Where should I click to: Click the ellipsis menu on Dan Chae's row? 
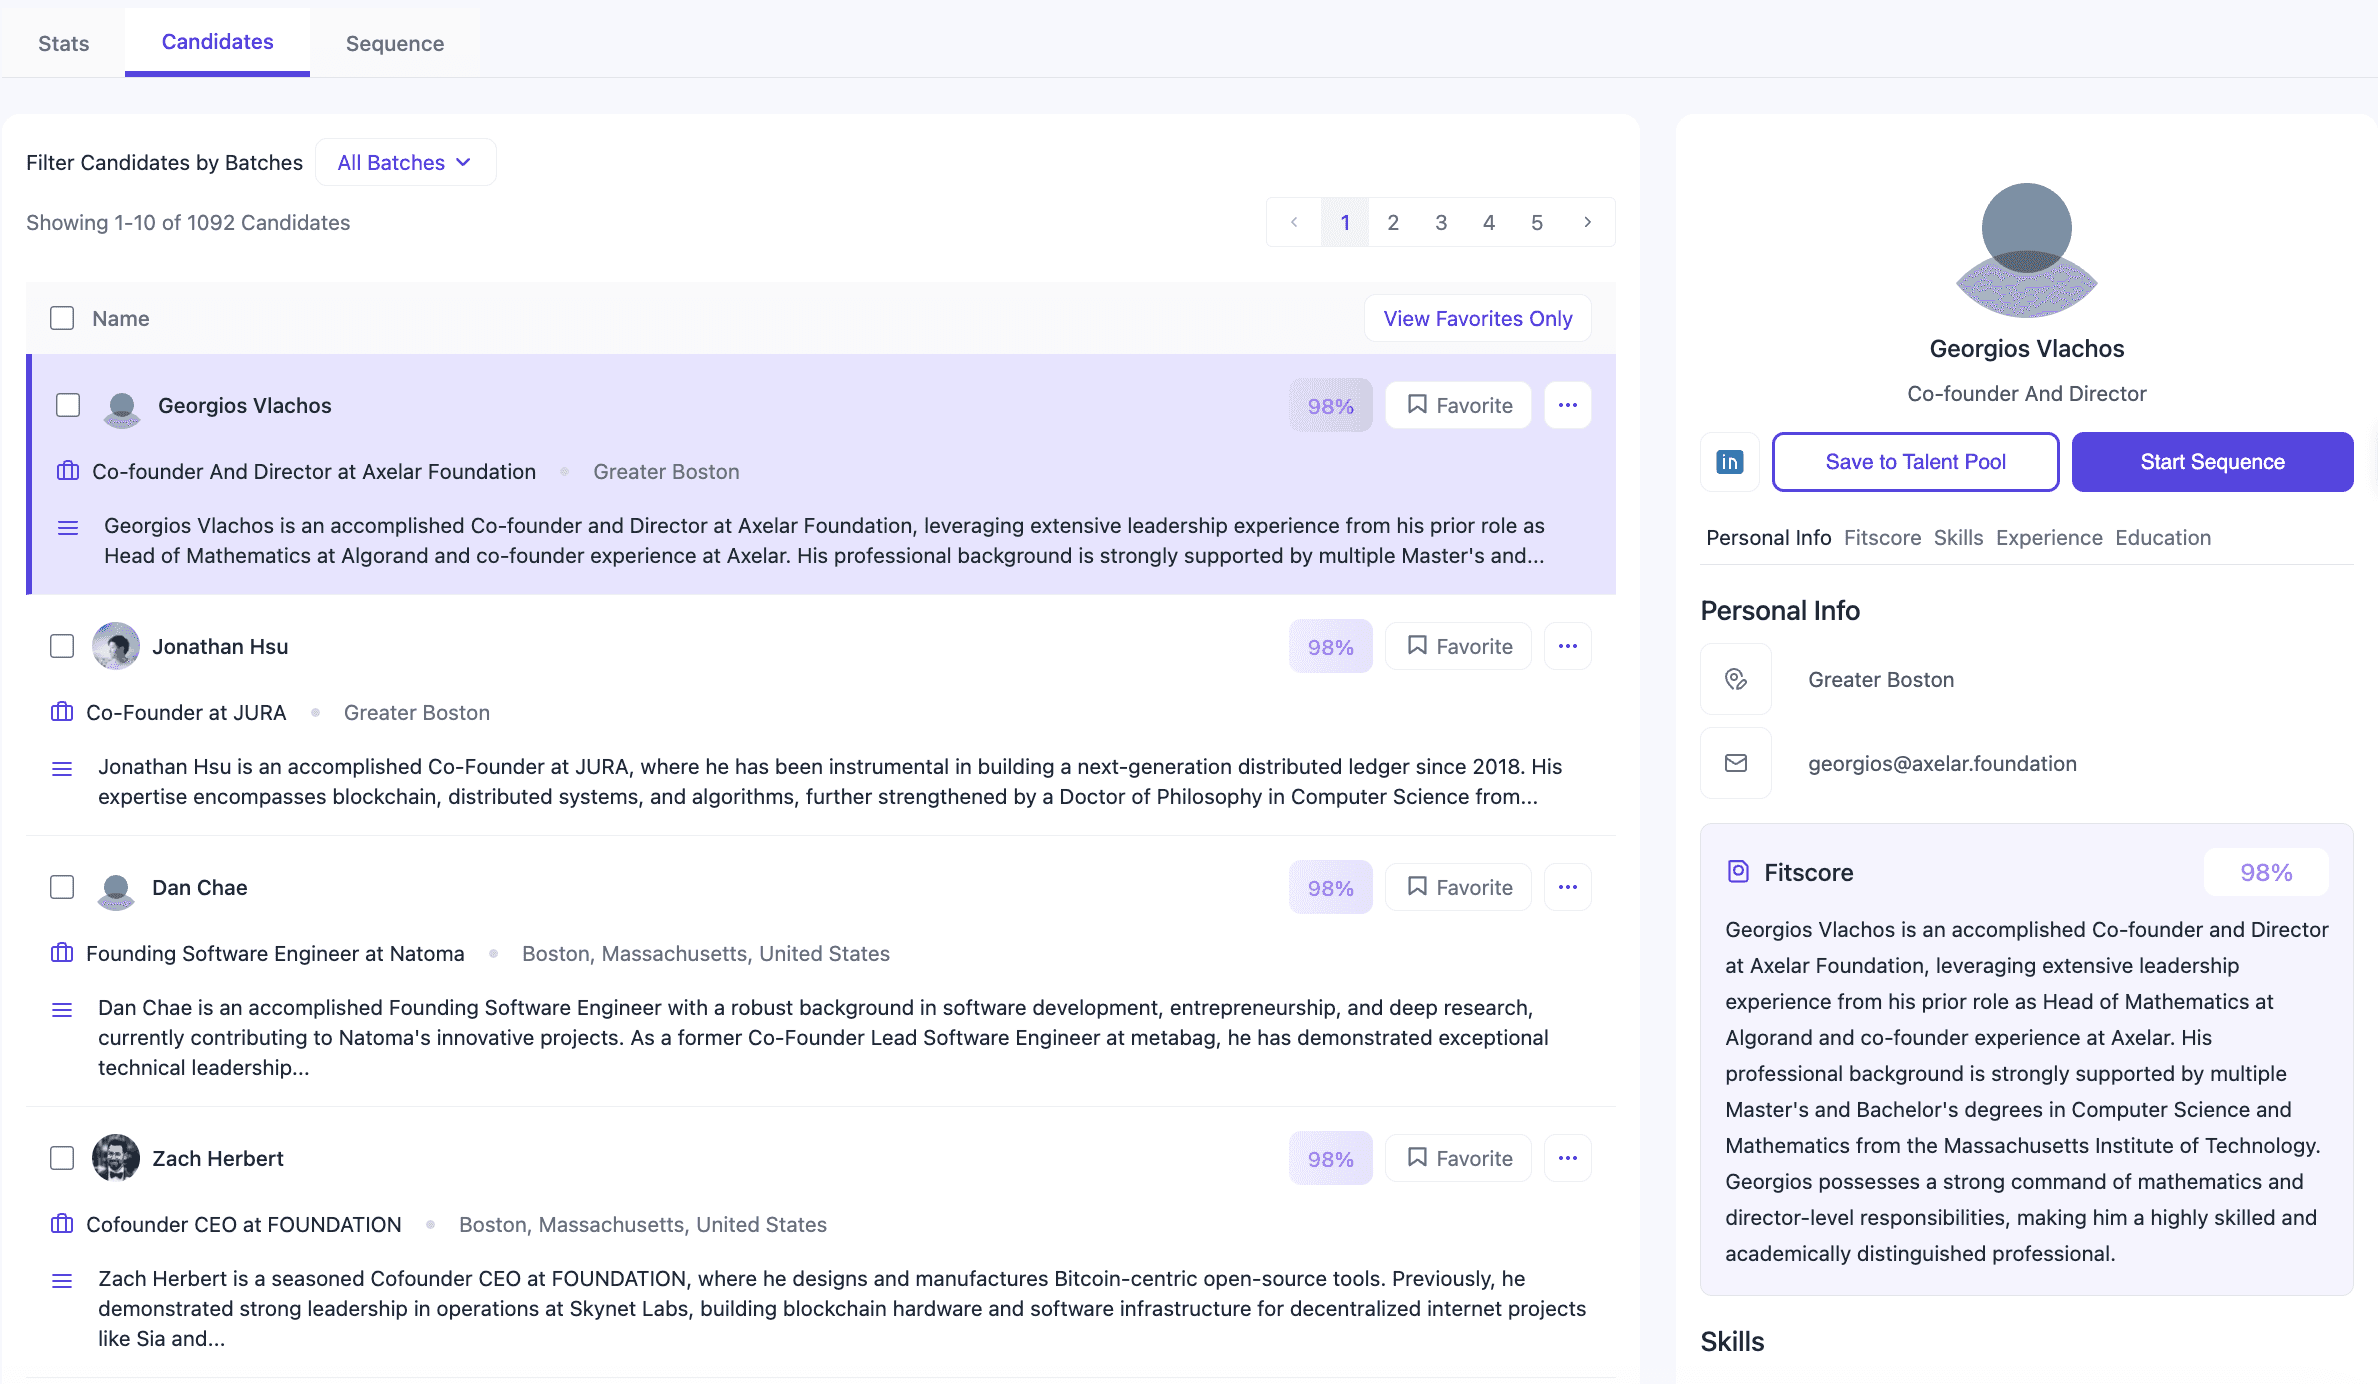[x=1567, y=887]
